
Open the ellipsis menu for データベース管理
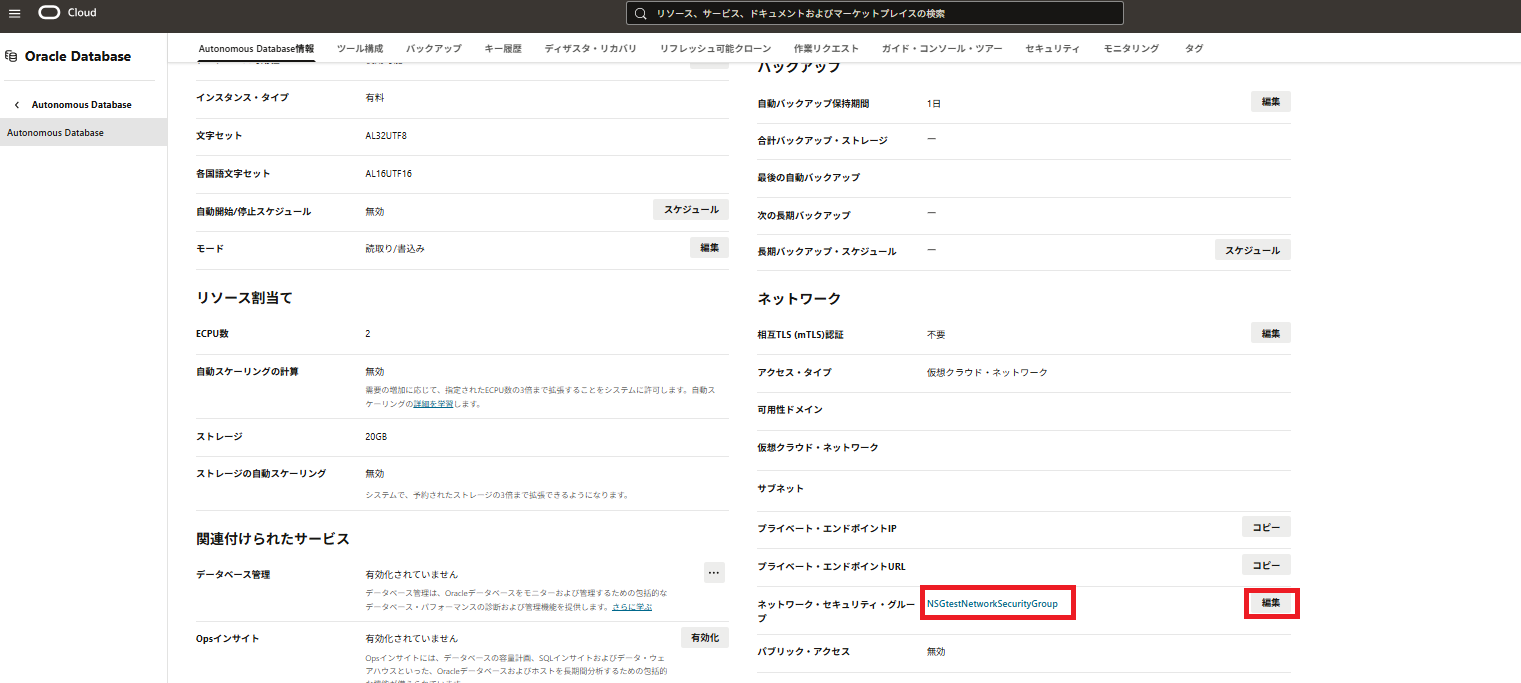coord(714,572)
